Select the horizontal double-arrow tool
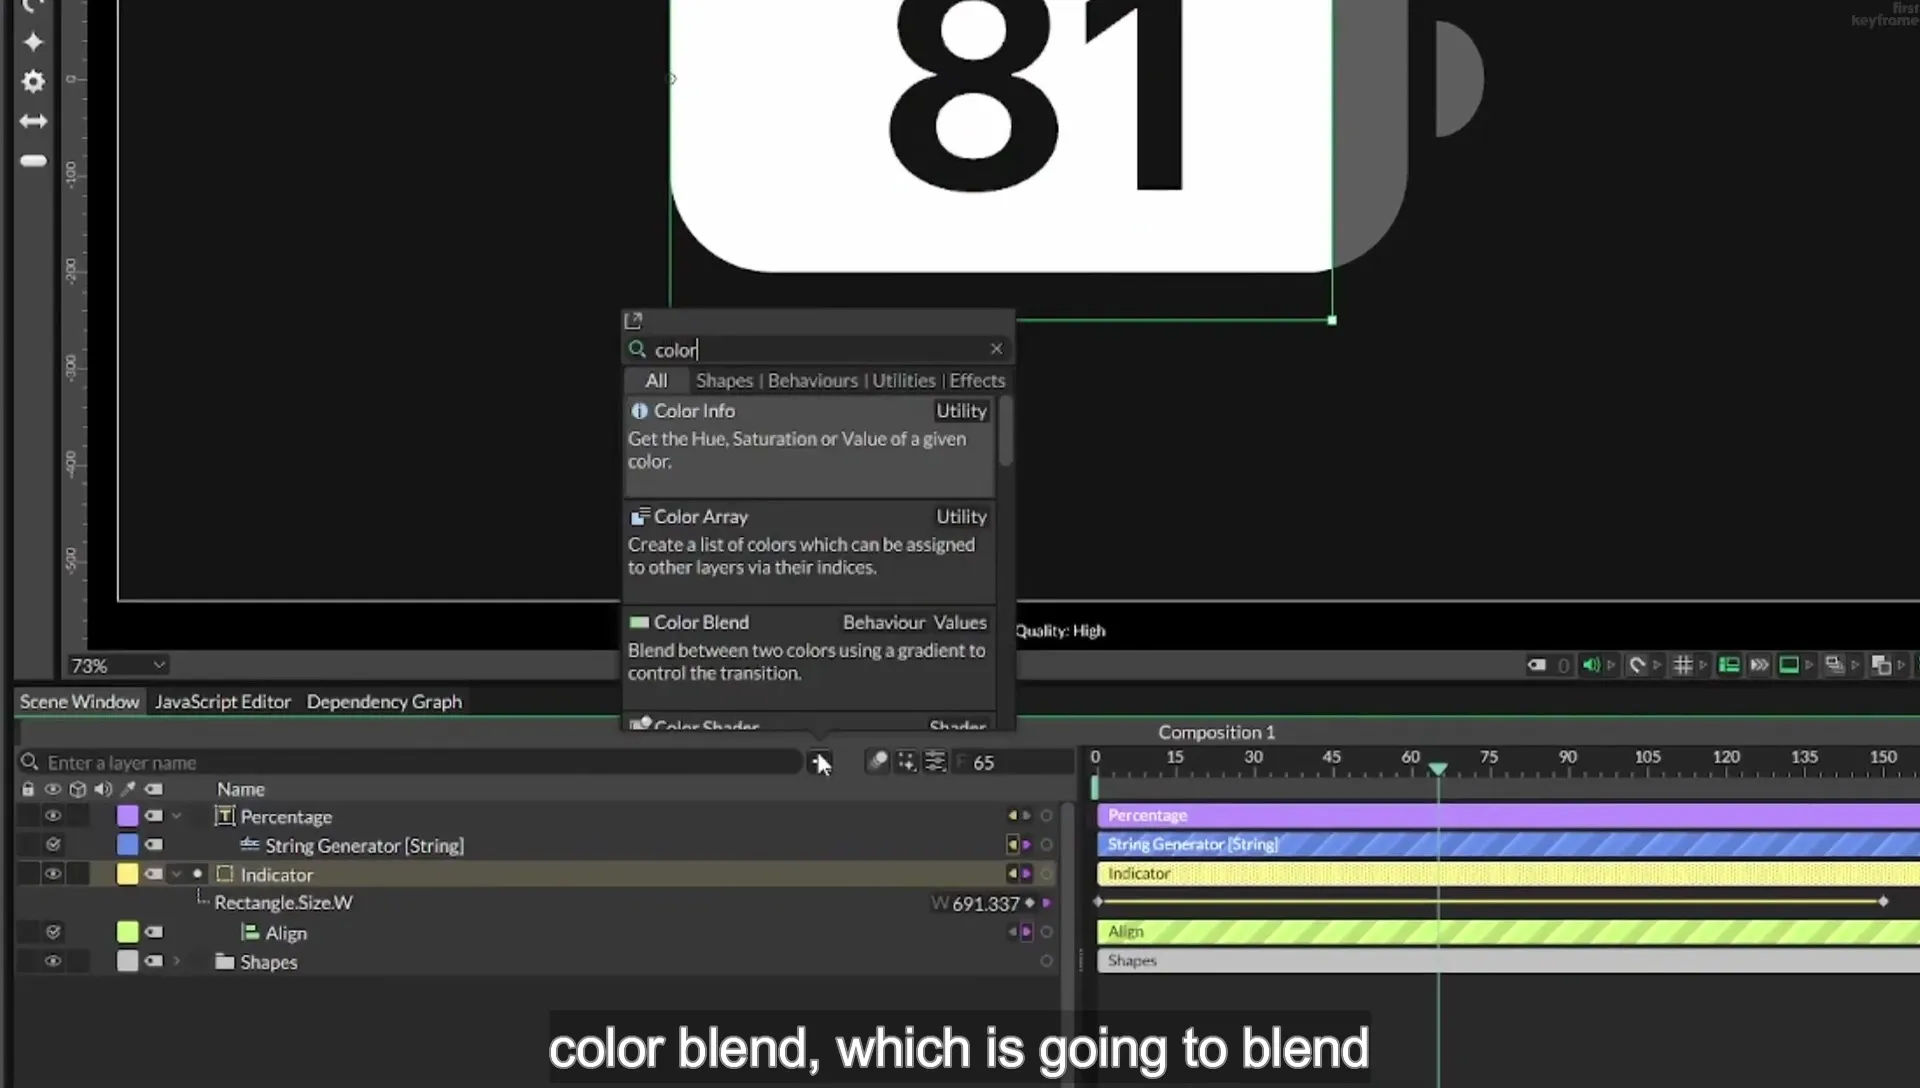 pyautogui.click(x=33, y=121)
